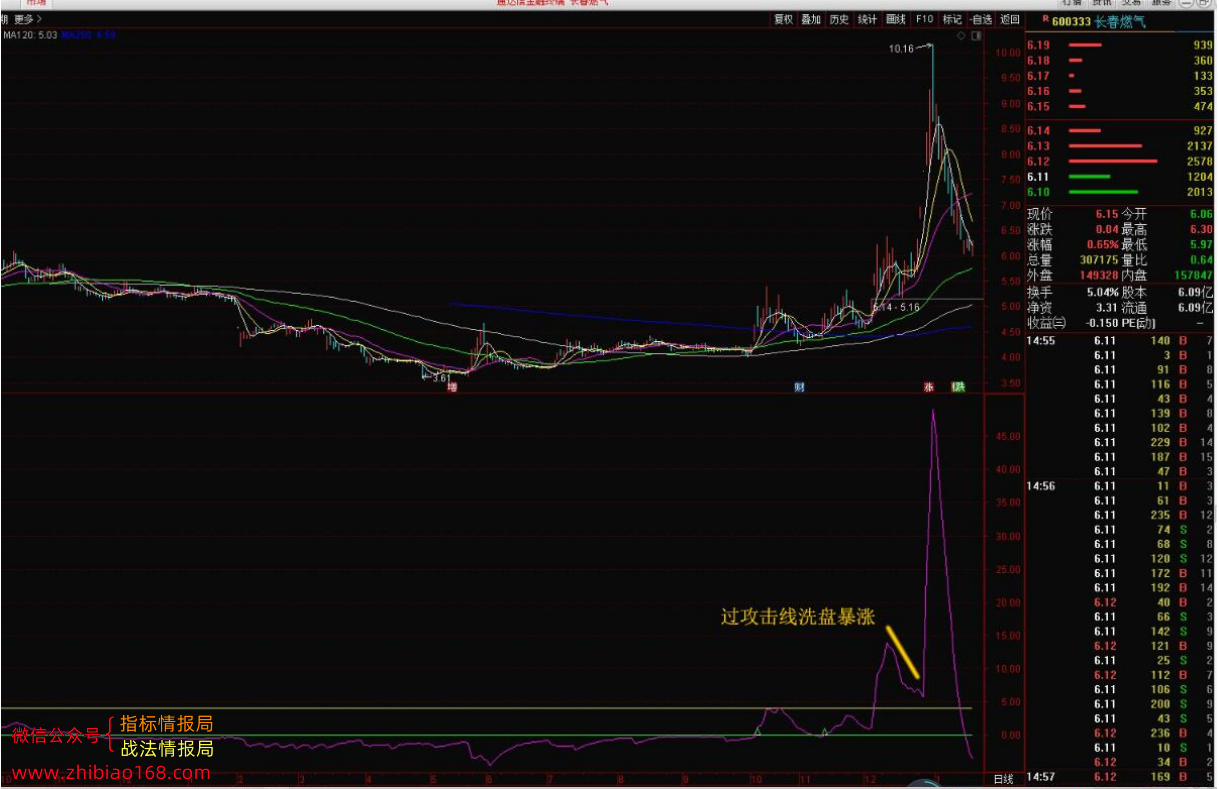Screen dimensions: 1219x789
Task: Click the 2578 volume in the order book
Action: (x=1199, y=161)
